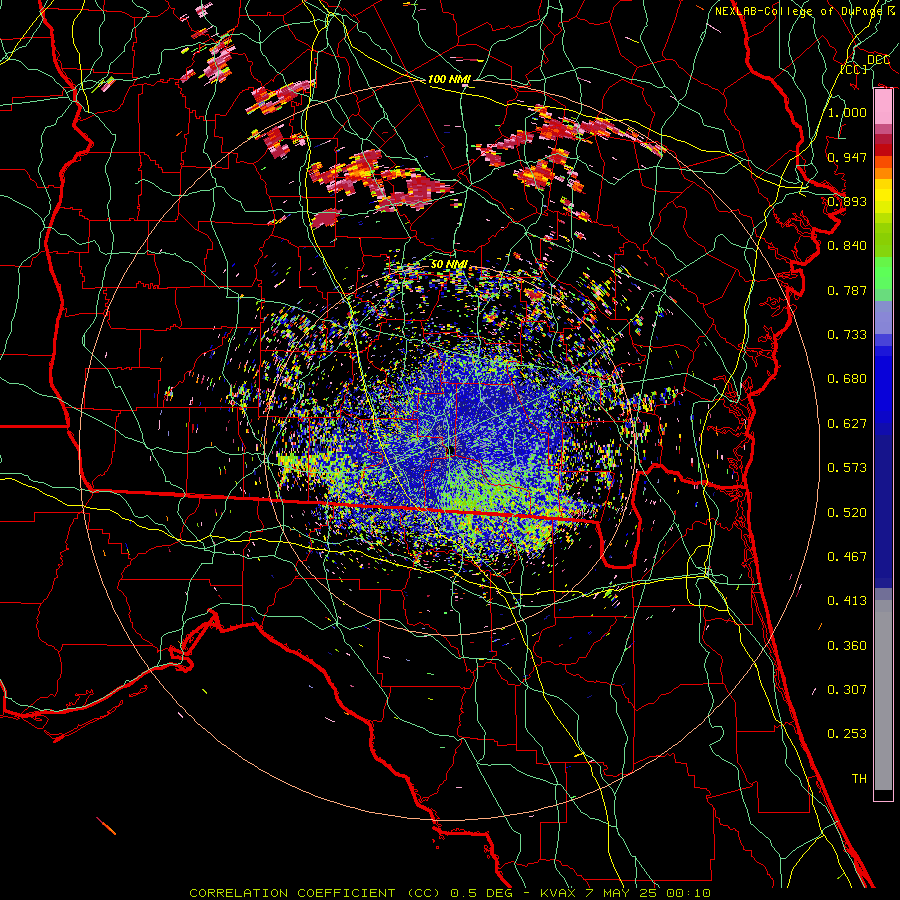Click the 0.253 scale label
Image resolution: width=900 pixels, height=900 pixels.
coord(847,734)
